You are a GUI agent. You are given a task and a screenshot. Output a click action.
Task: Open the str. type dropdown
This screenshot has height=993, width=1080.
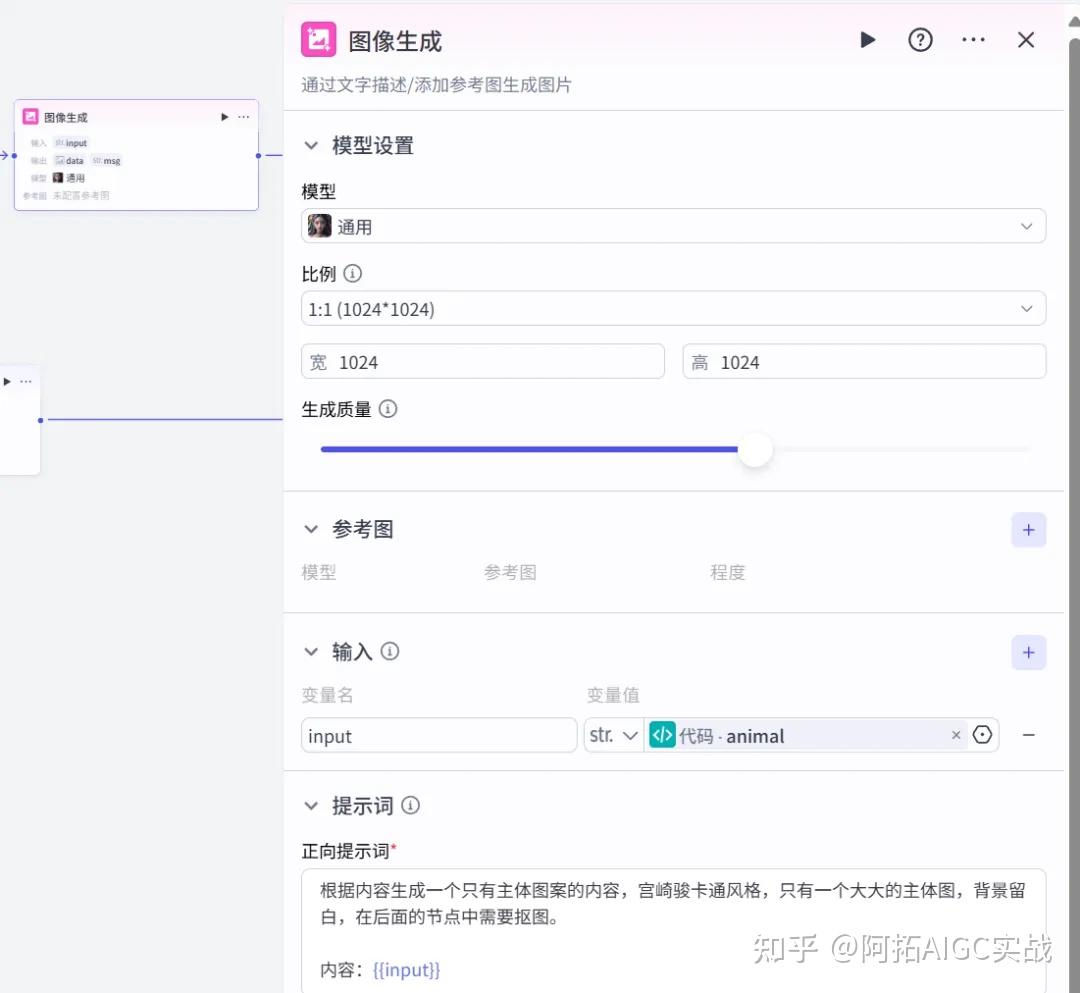[x=613, y=735]
